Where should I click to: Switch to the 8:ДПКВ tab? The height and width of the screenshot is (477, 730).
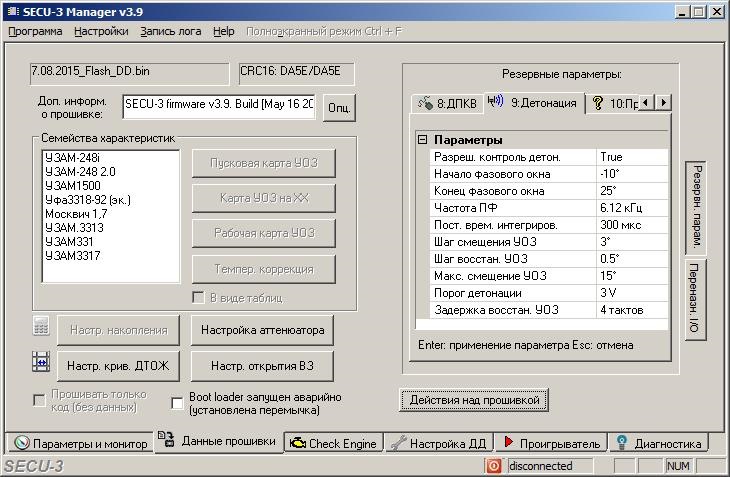point(447,103)
